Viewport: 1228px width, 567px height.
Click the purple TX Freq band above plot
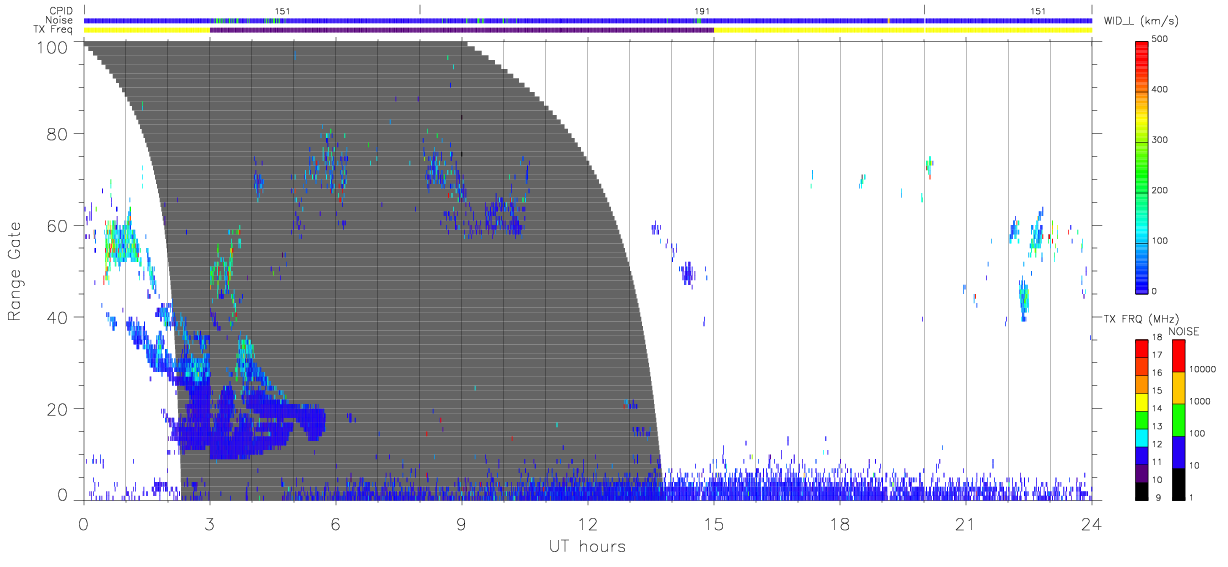(462, 30)
